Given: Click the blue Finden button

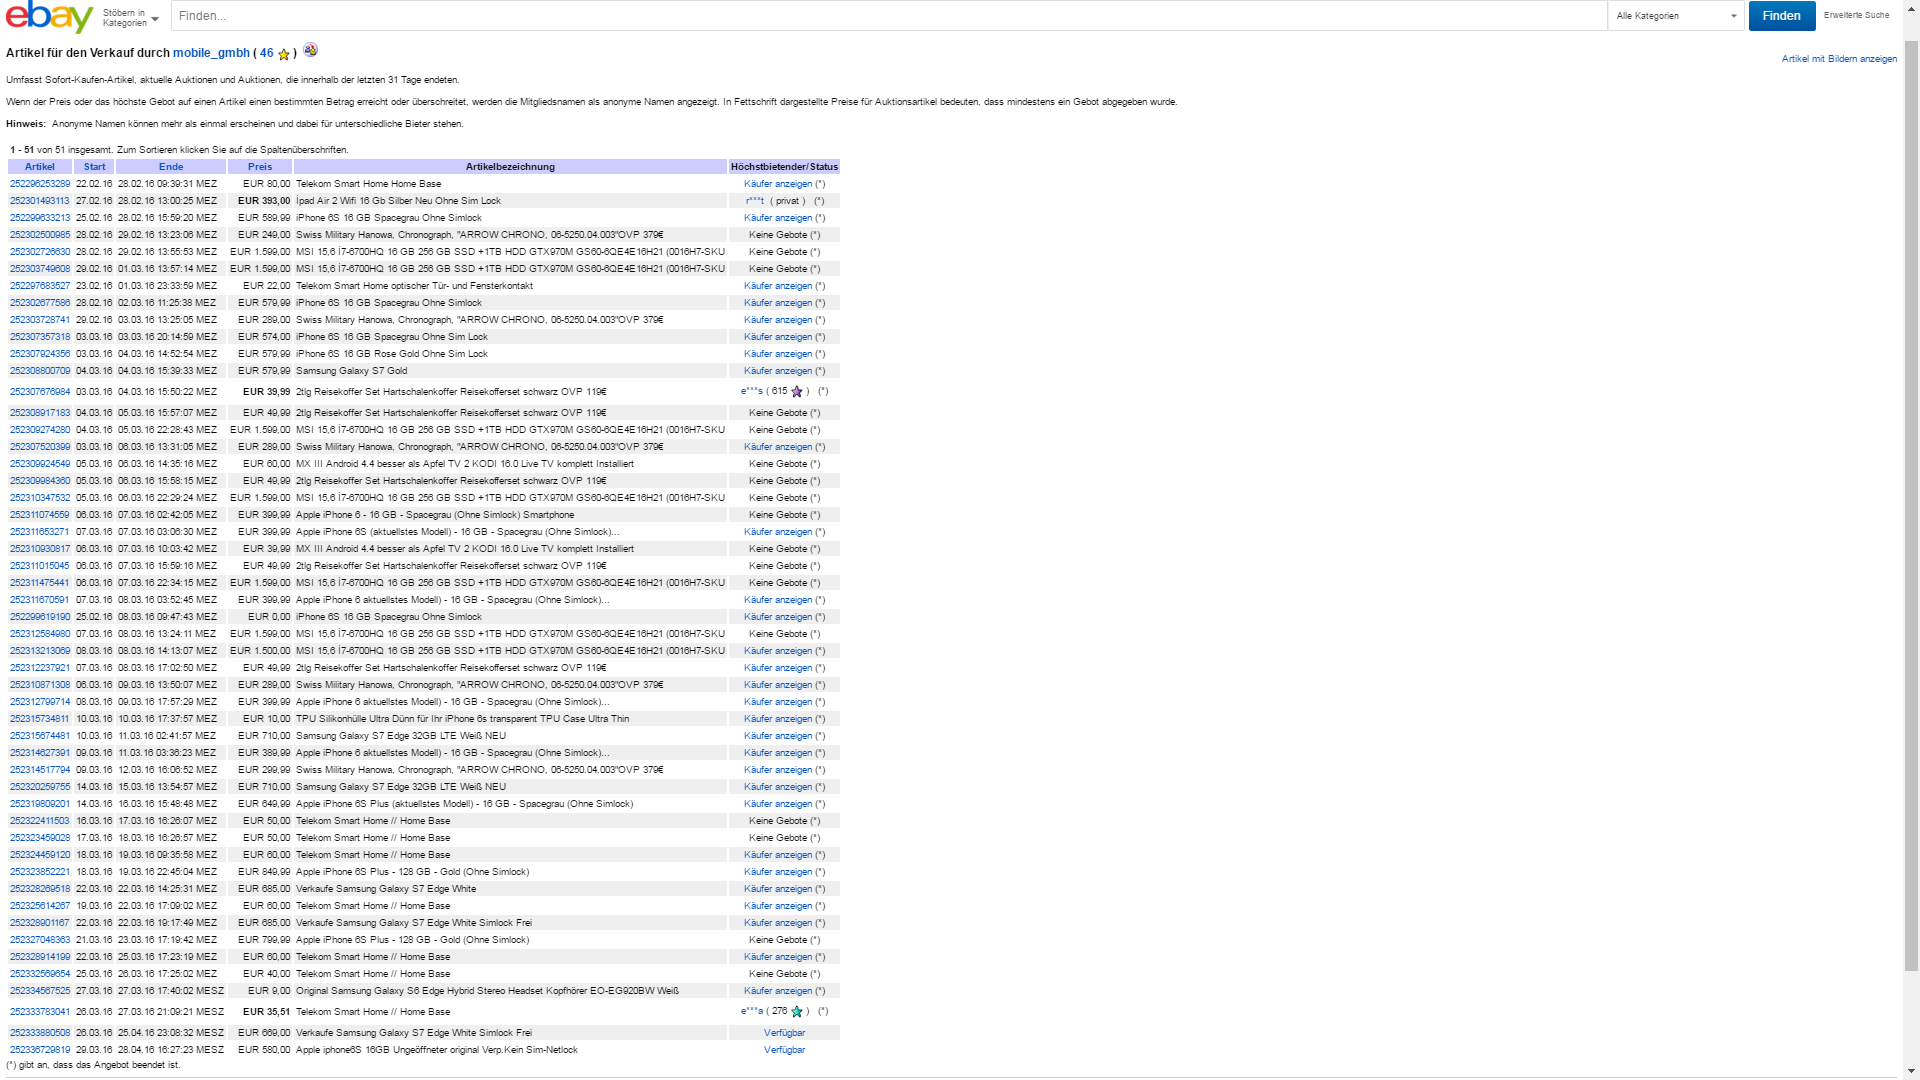Looking at the screenshot, I should point(1782,16).
